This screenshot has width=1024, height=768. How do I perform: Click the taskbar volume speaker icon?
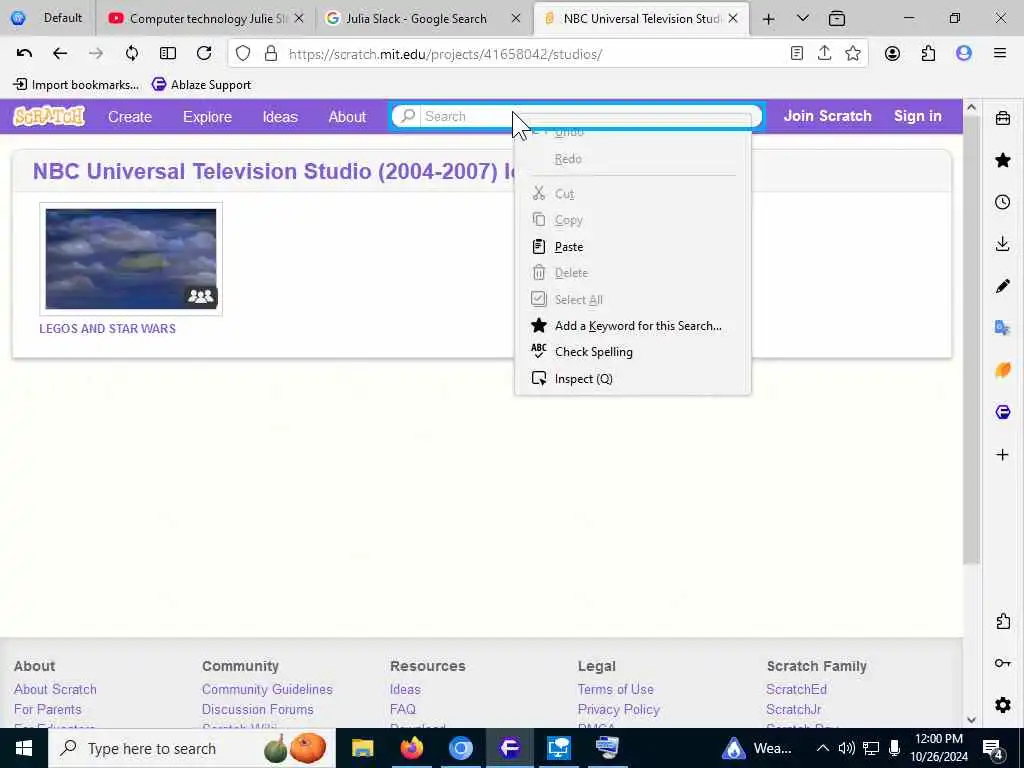(x=846, y=748)
